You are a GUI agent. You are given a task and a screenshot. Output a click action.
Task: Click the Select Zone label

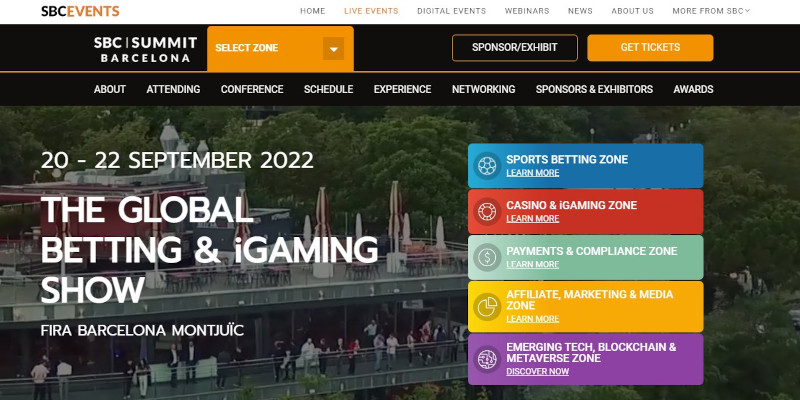[x=246, y=48]
